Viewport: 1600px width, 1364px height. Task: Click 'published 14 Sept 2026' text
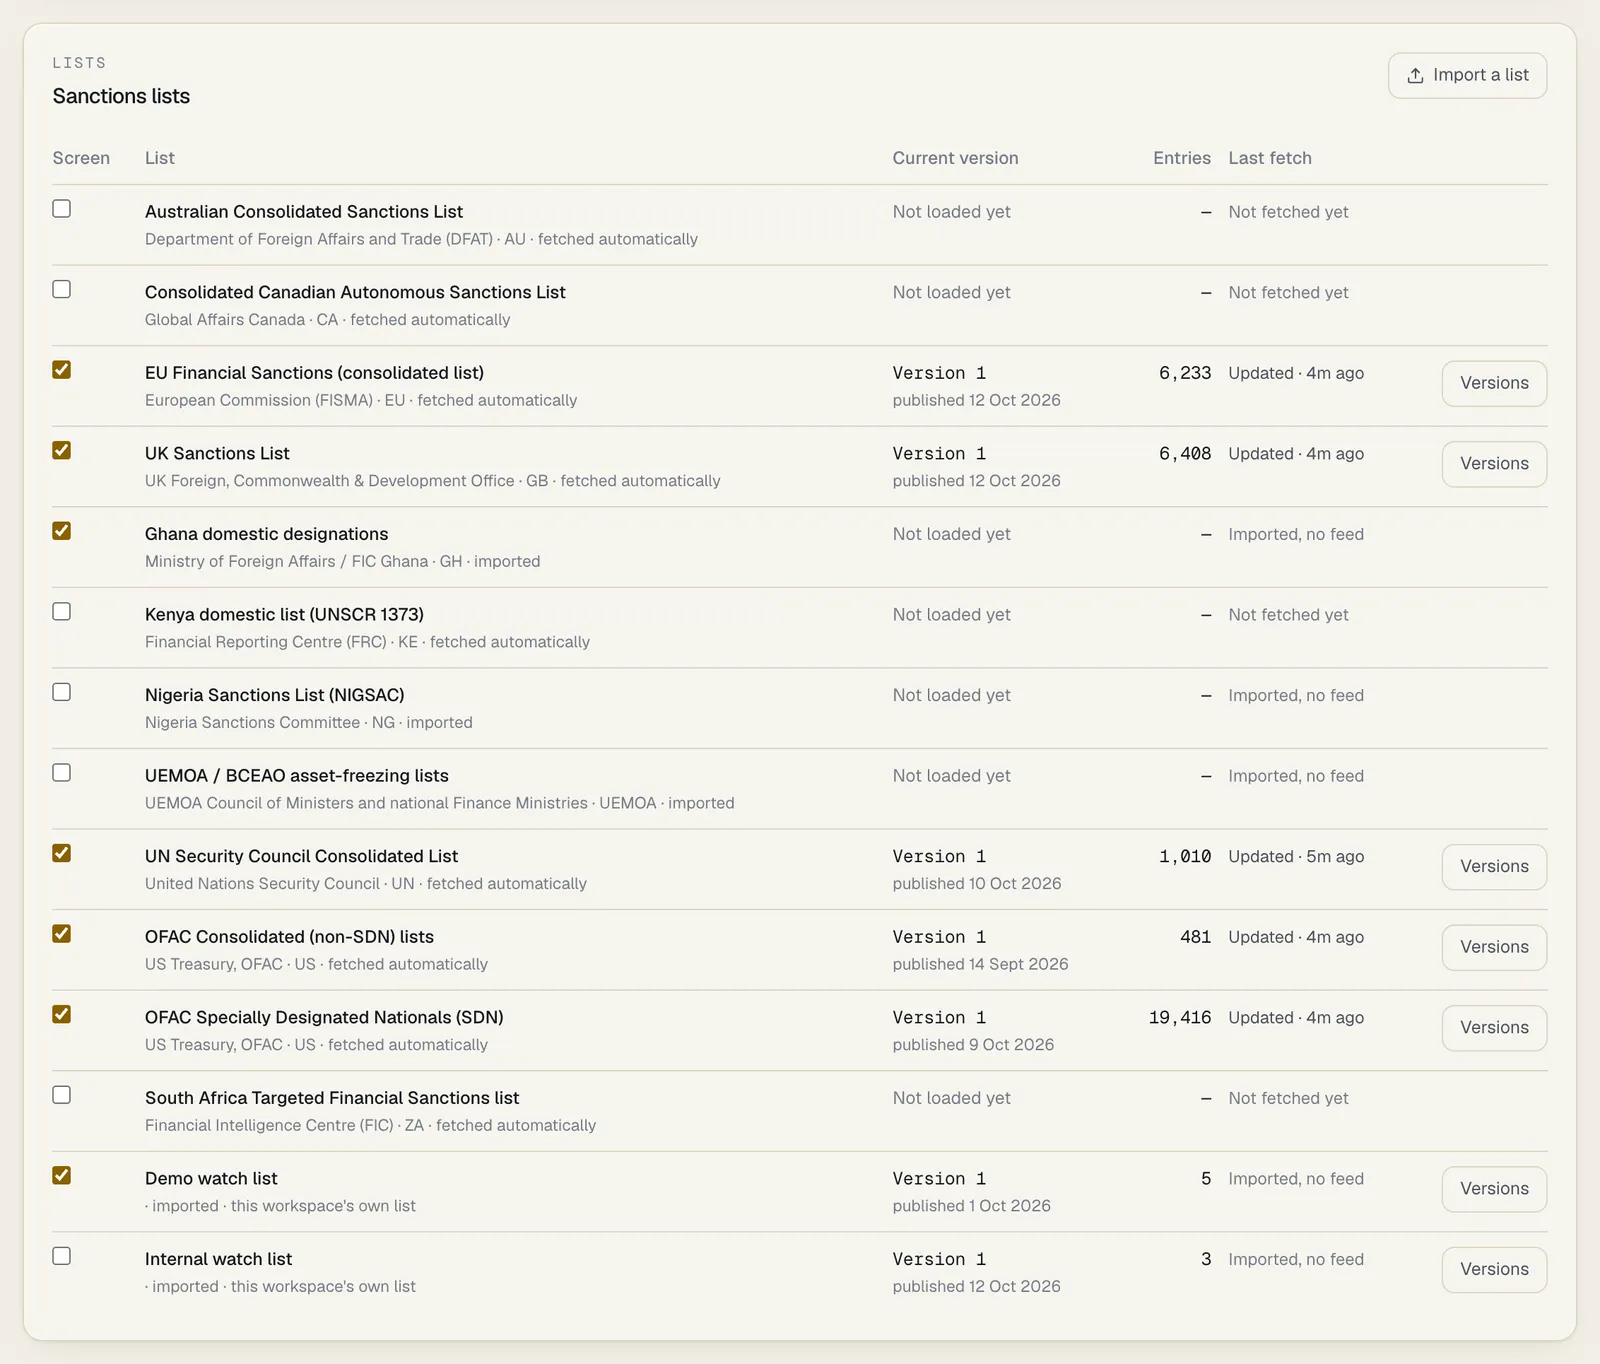(x=980, y=964)
